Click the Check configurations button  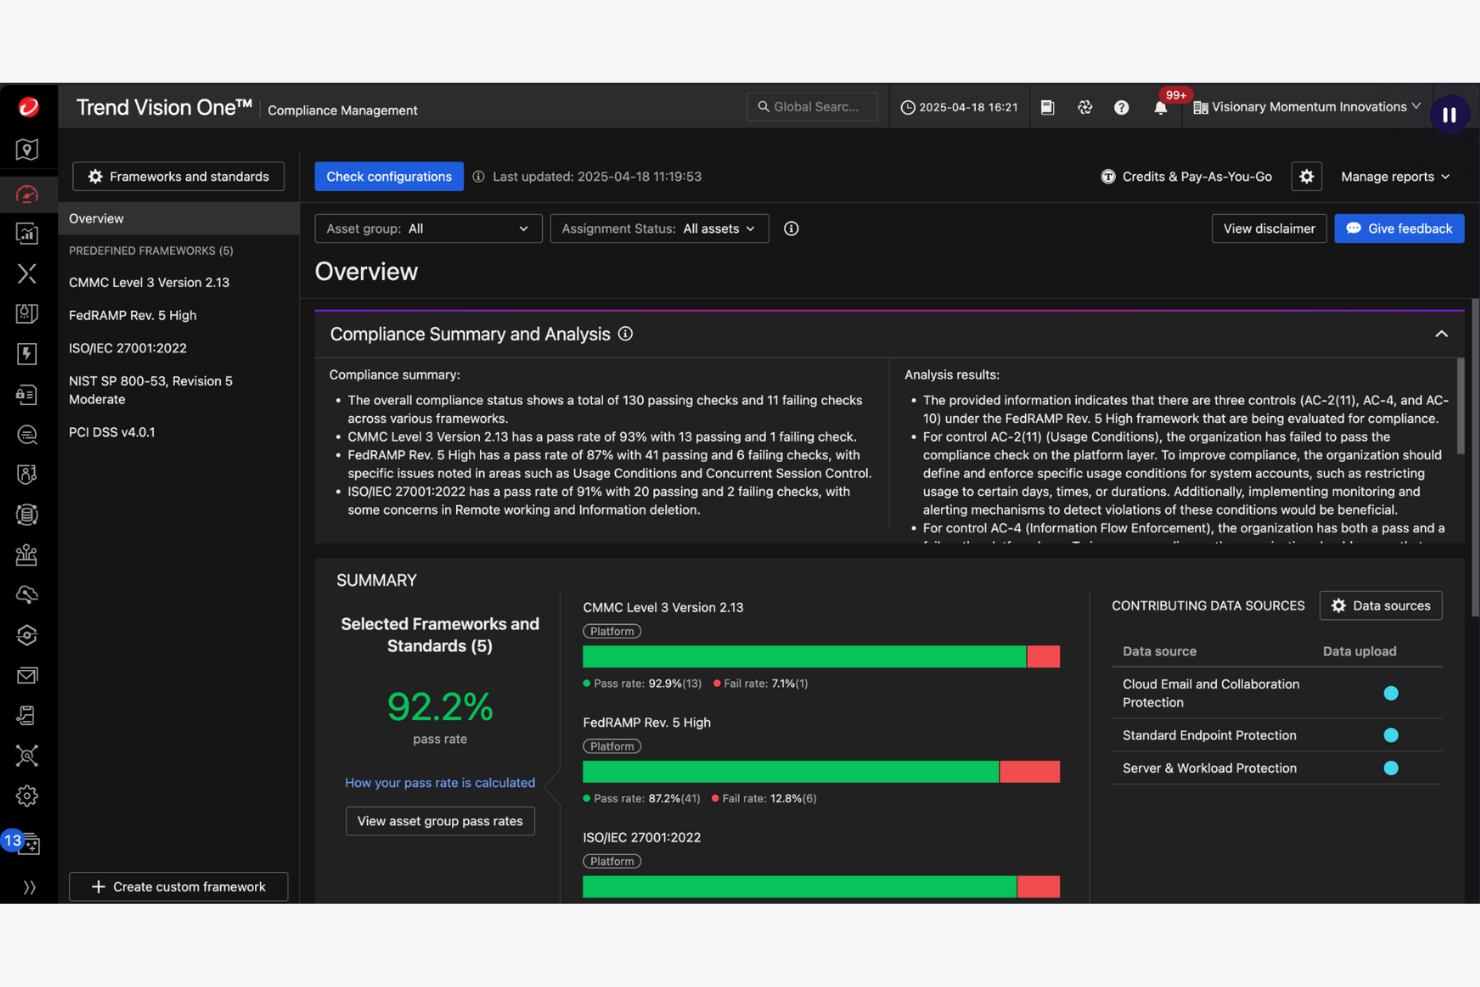(x=389, y=176)
